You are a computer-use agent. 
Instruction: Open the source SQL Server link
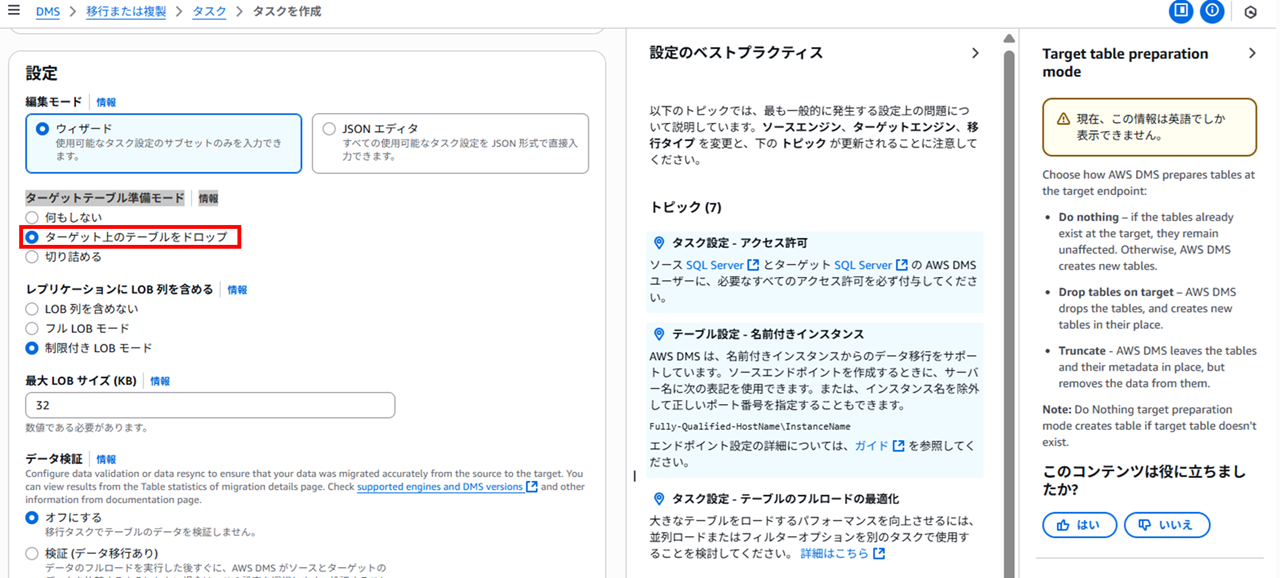click(x=722, y=265)
